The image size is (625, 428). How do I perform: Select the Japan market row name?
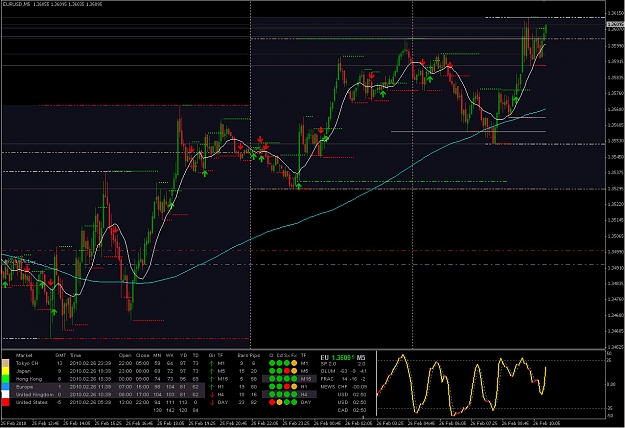click(x=23, y=371)
